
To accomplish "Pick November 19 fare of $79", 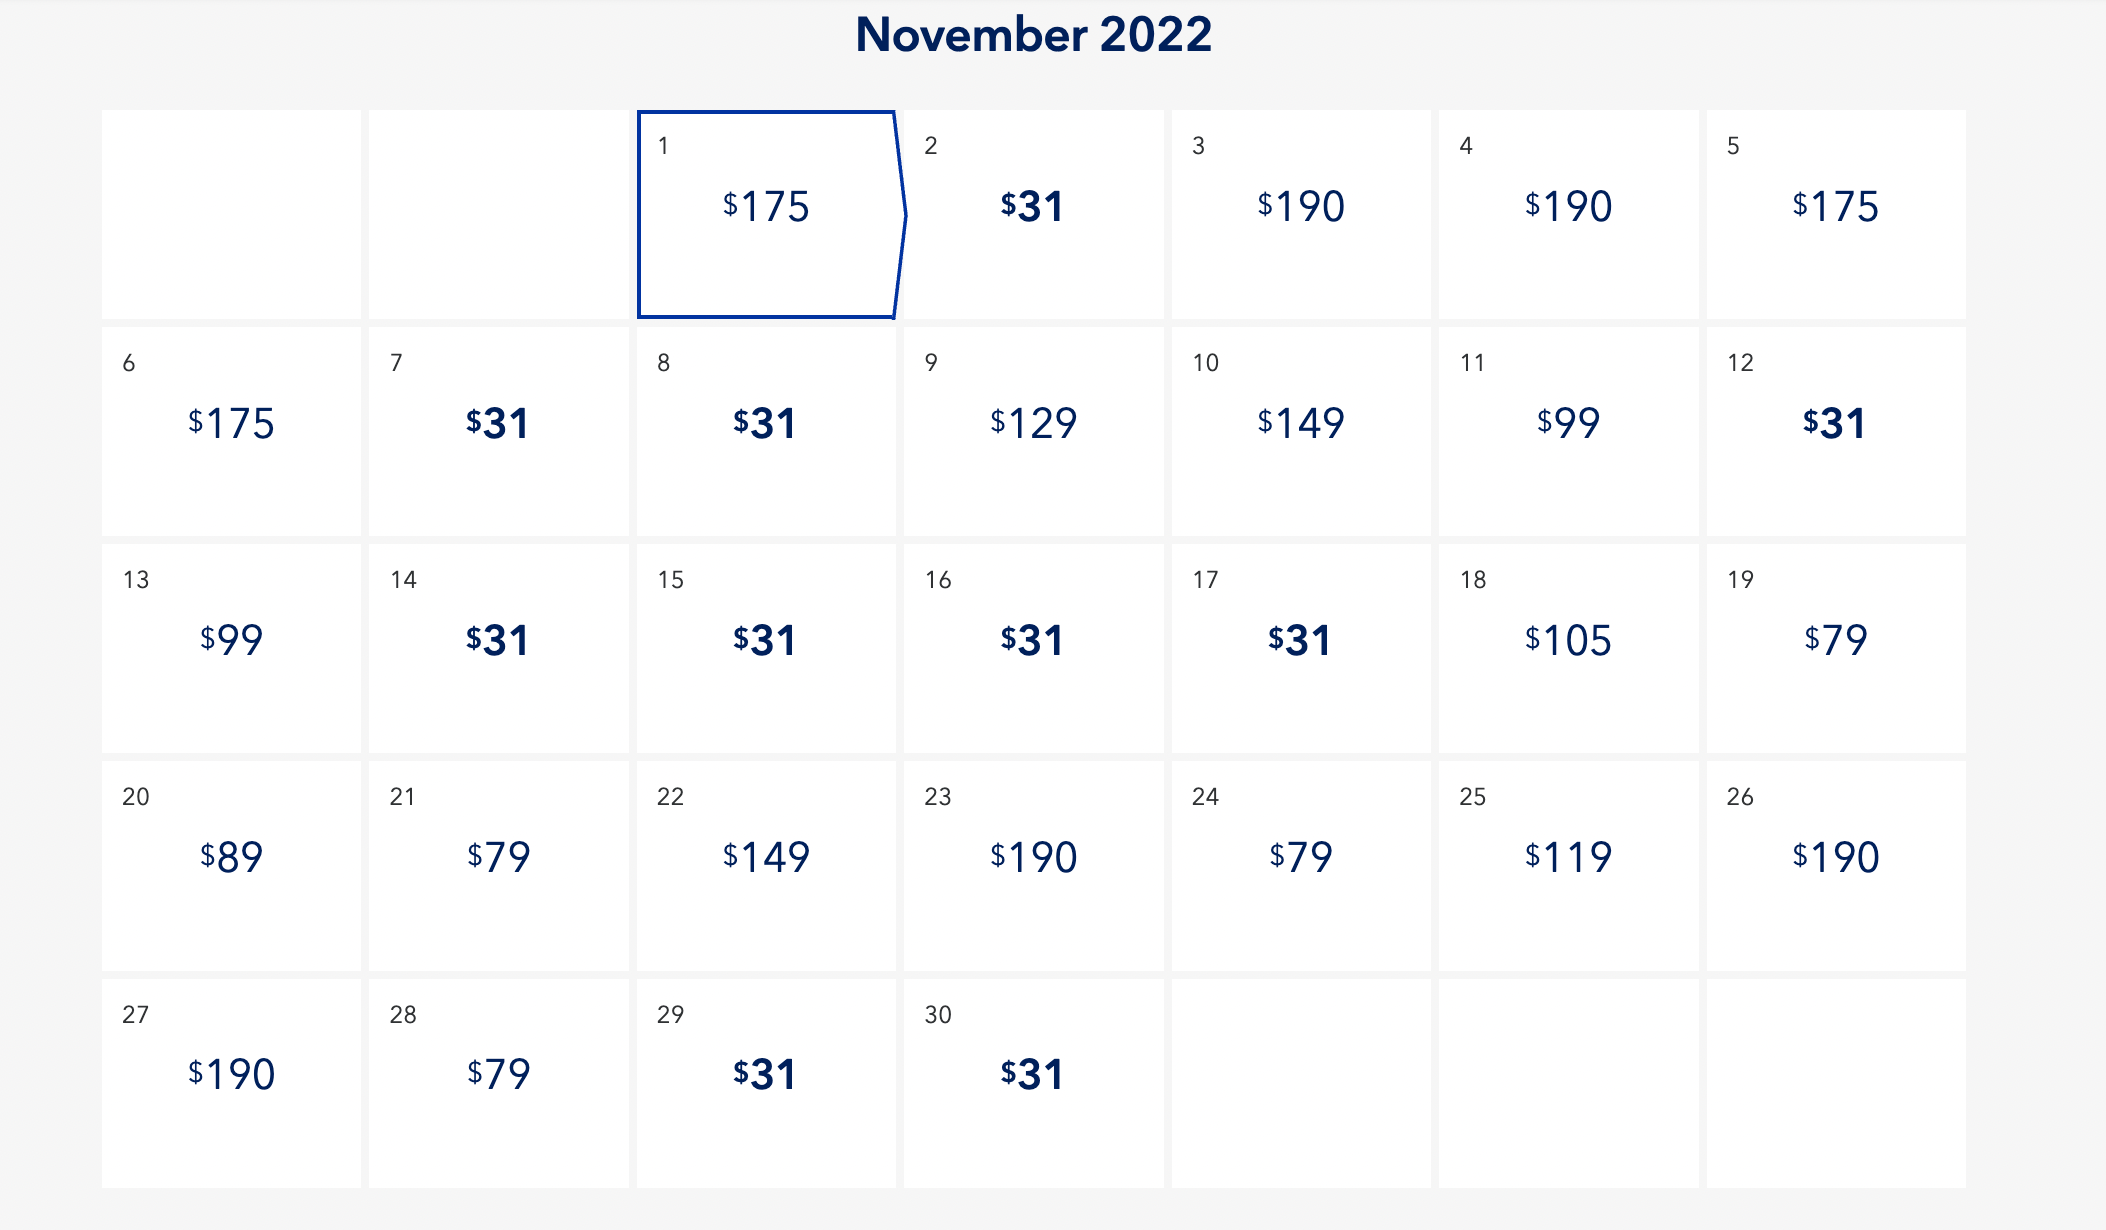I will click(x=1836, y=648).
